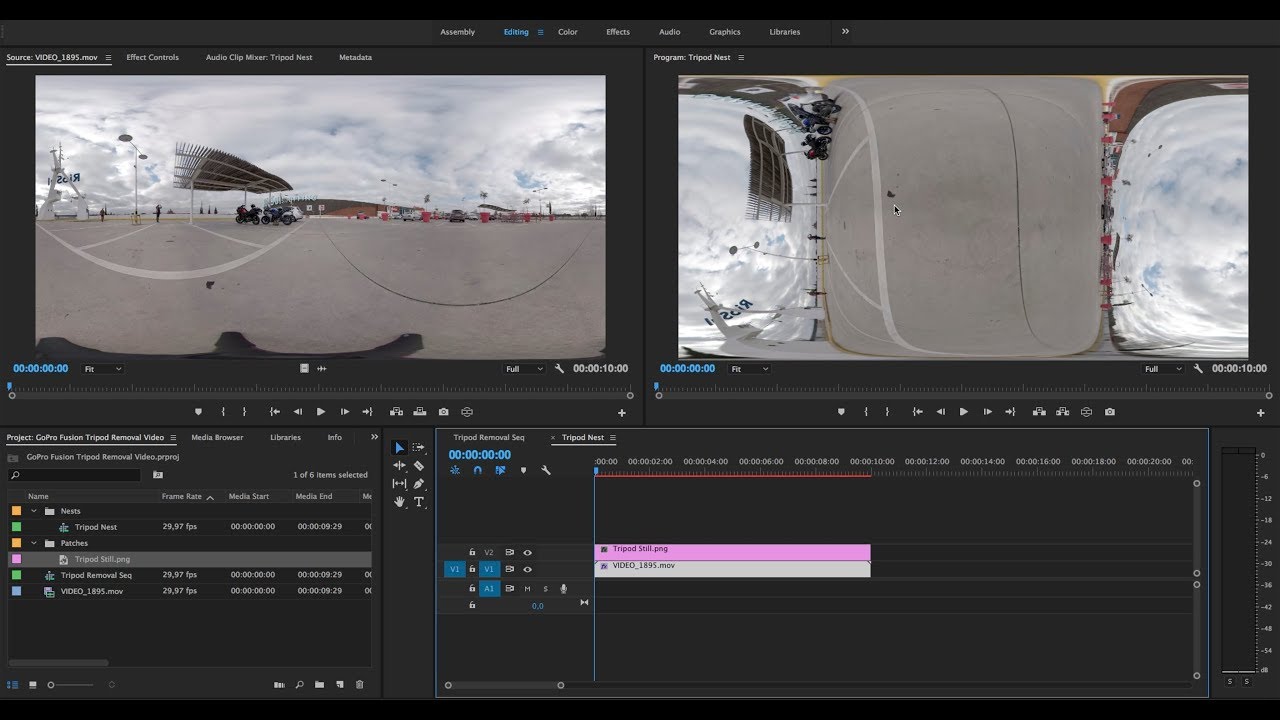The image size is (1280, 720).
Task: Open Program monitor Full resolution dropdown
Action: [x=1163, y=369]
